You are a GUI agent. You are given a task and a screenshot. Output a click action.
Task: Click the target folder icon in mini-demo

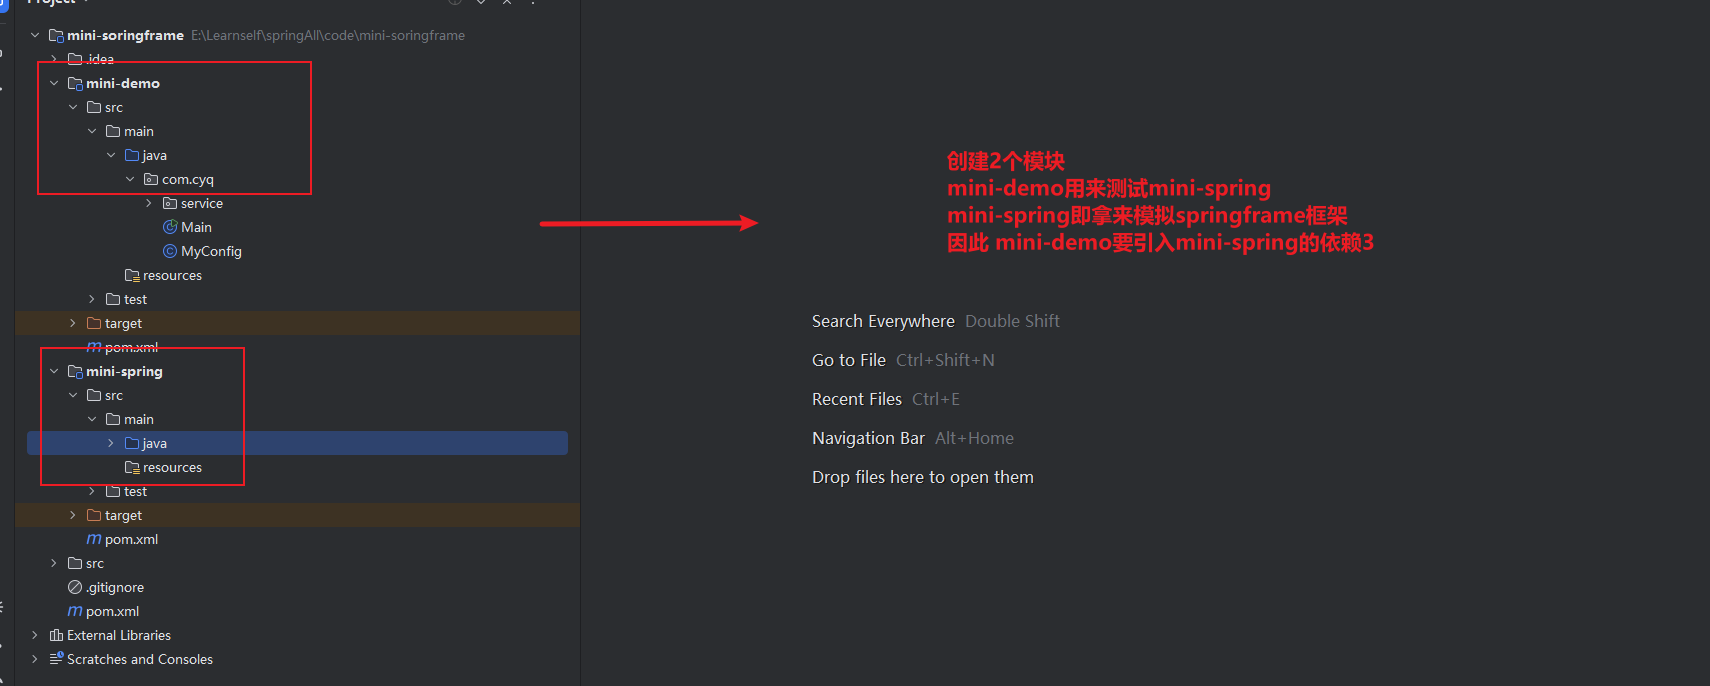[94, 323]
